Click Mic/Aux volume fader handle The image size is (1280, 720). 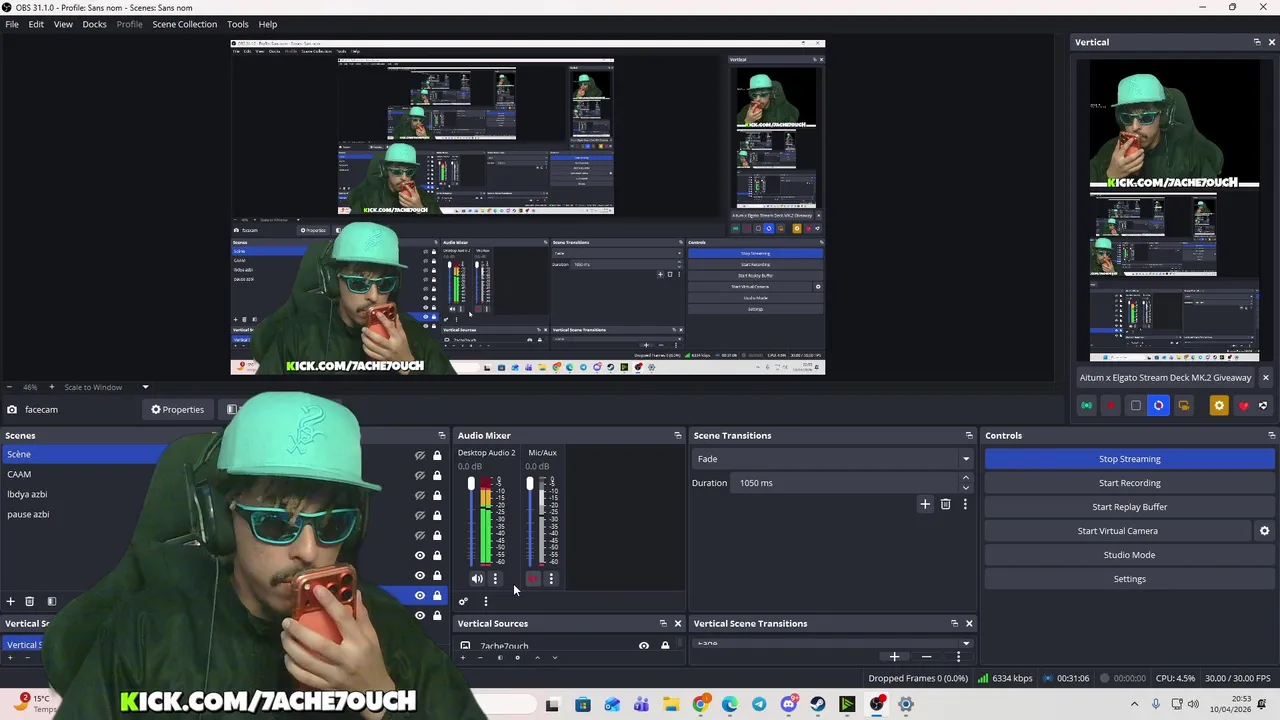point(530,484)
